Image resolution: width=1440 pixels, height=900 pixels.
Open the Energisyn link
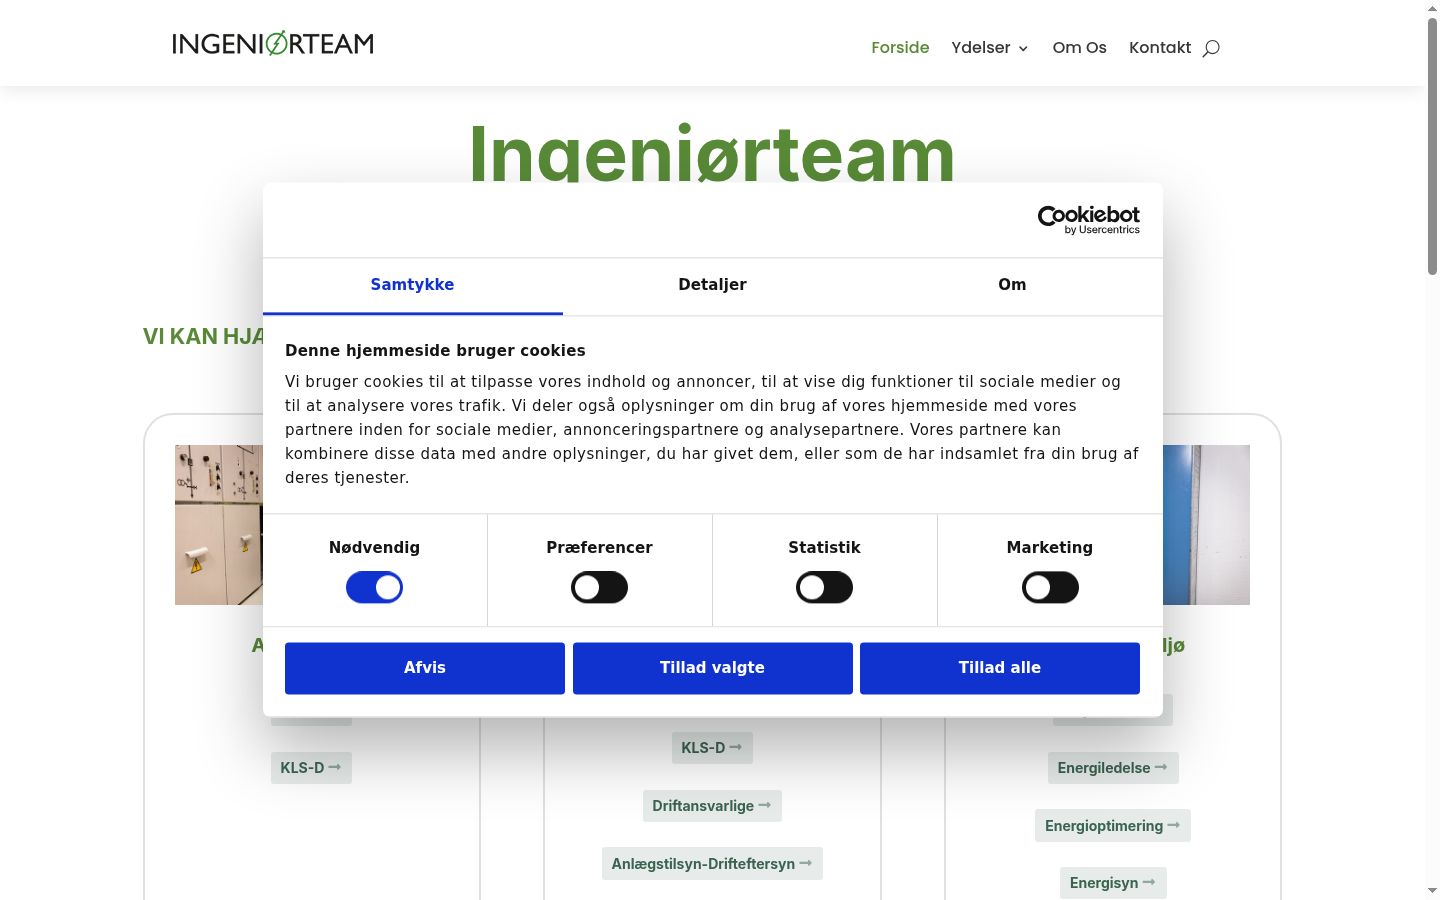(x=1113, y=883)
